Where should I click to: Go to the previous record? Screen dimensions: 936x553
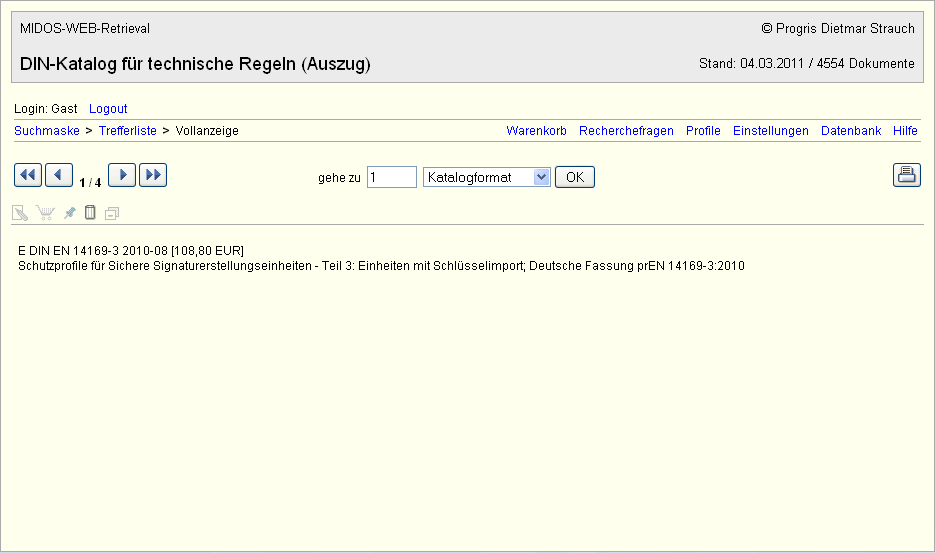pos(59,176)
